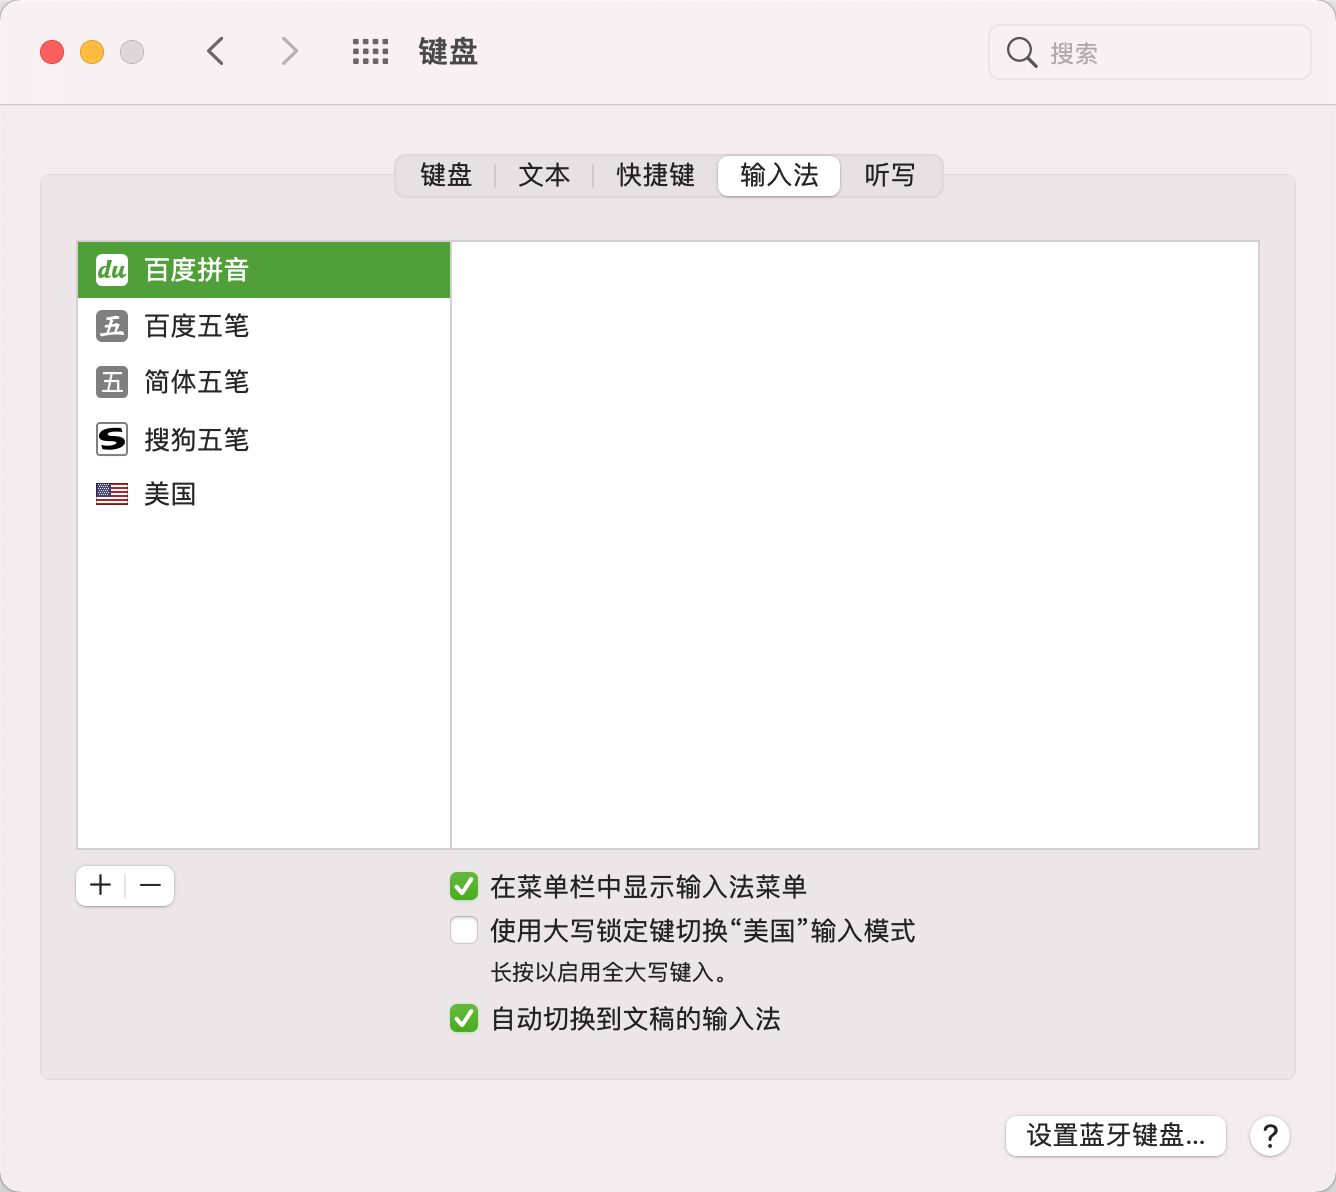Go forward using the right chevron
1336x1192 pixels.
tap(289, 51)
